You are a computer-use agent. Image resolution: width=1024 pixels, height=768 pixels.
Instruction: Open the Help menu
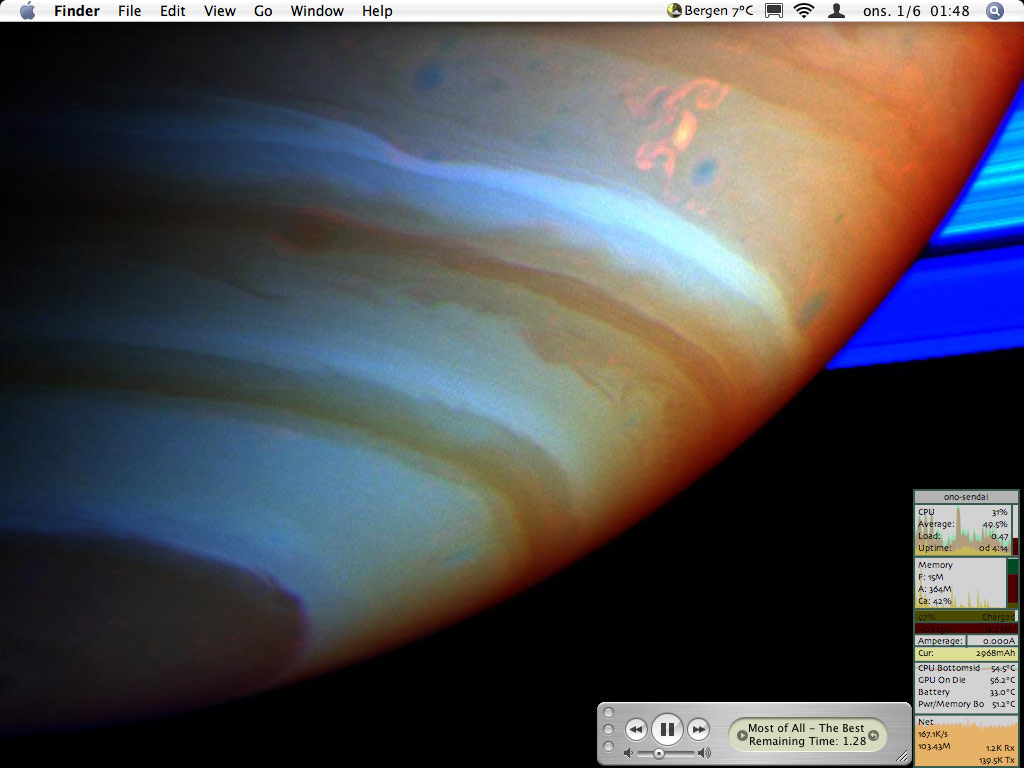tap(377, 11)
